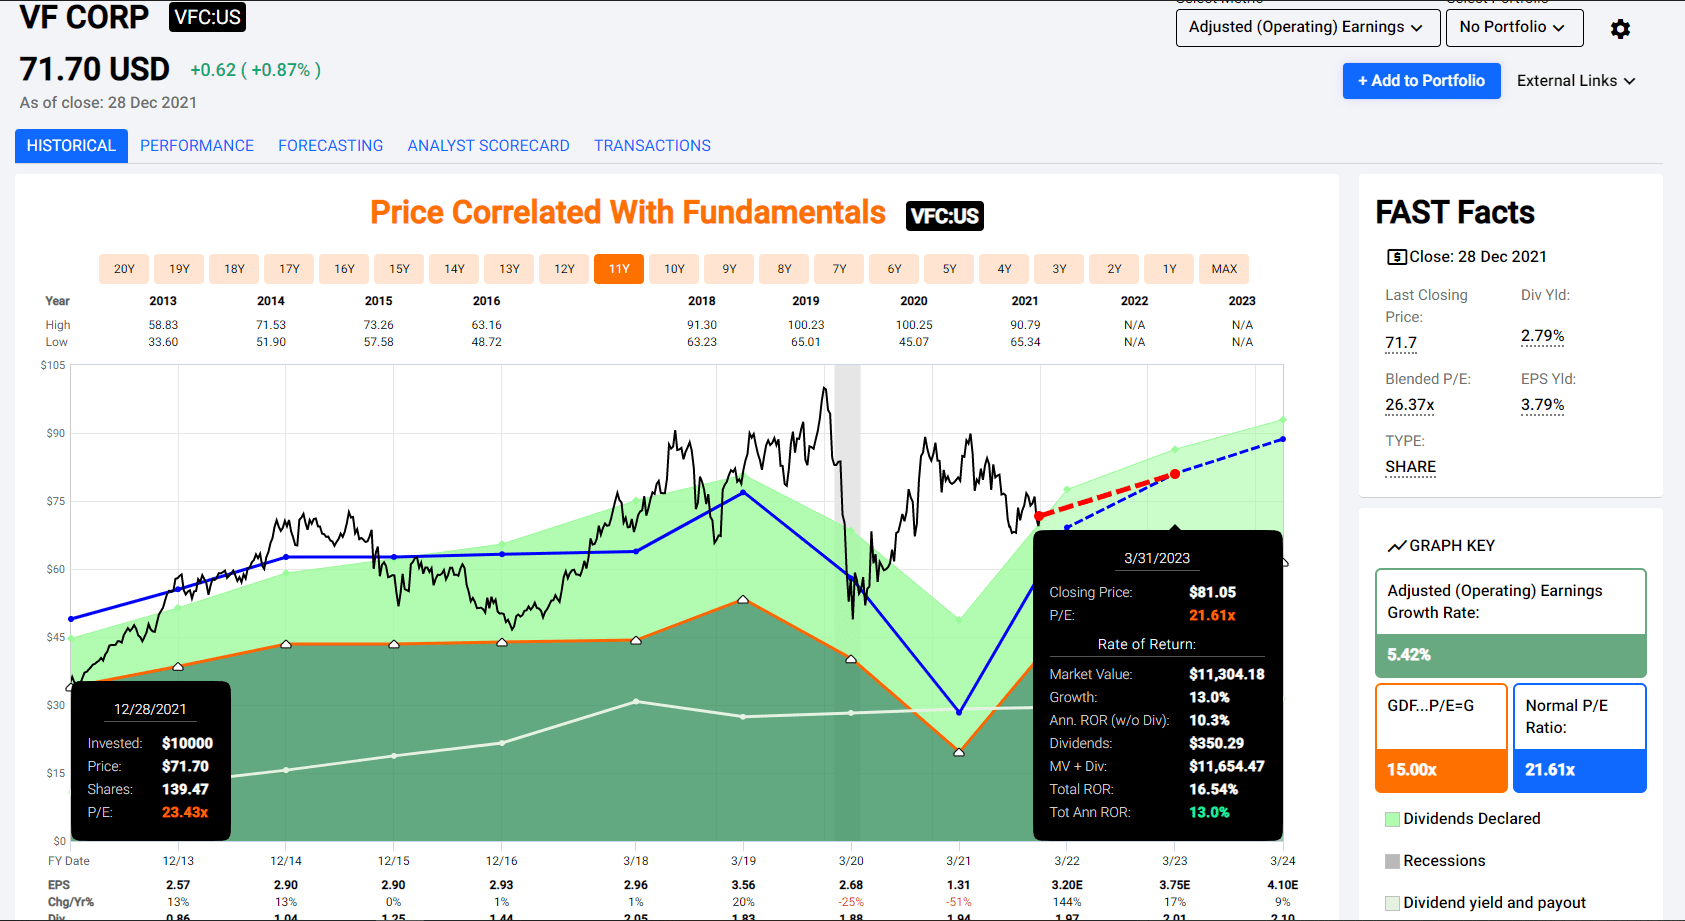The width and height of the screenshot is (1685, 921).
Task: Switch to the PERFORMANCE tab
Action: (x=197, y=146)
